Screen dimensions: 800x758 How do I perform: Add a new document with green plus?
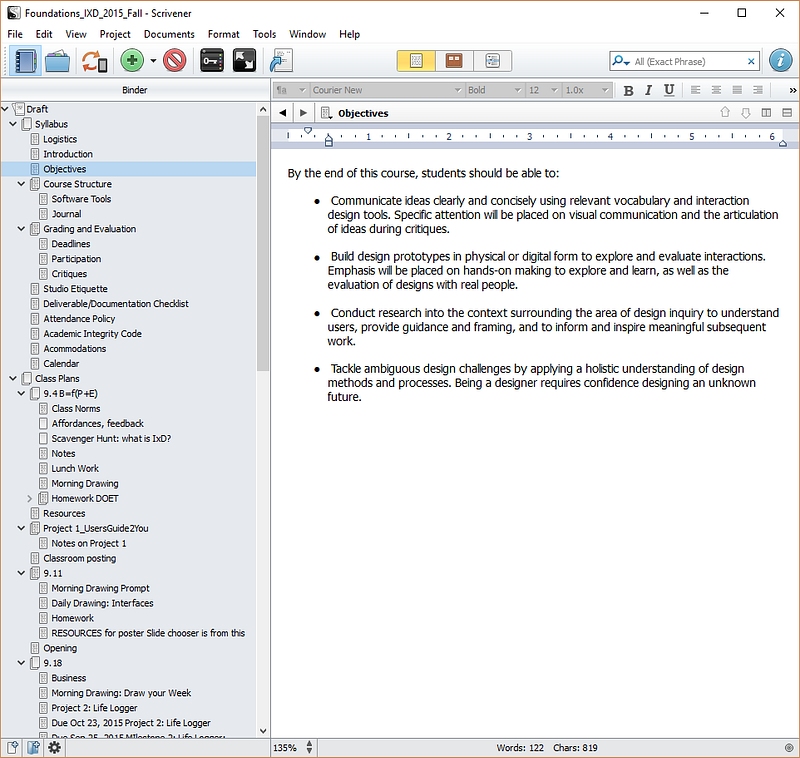tap(132, 61)
